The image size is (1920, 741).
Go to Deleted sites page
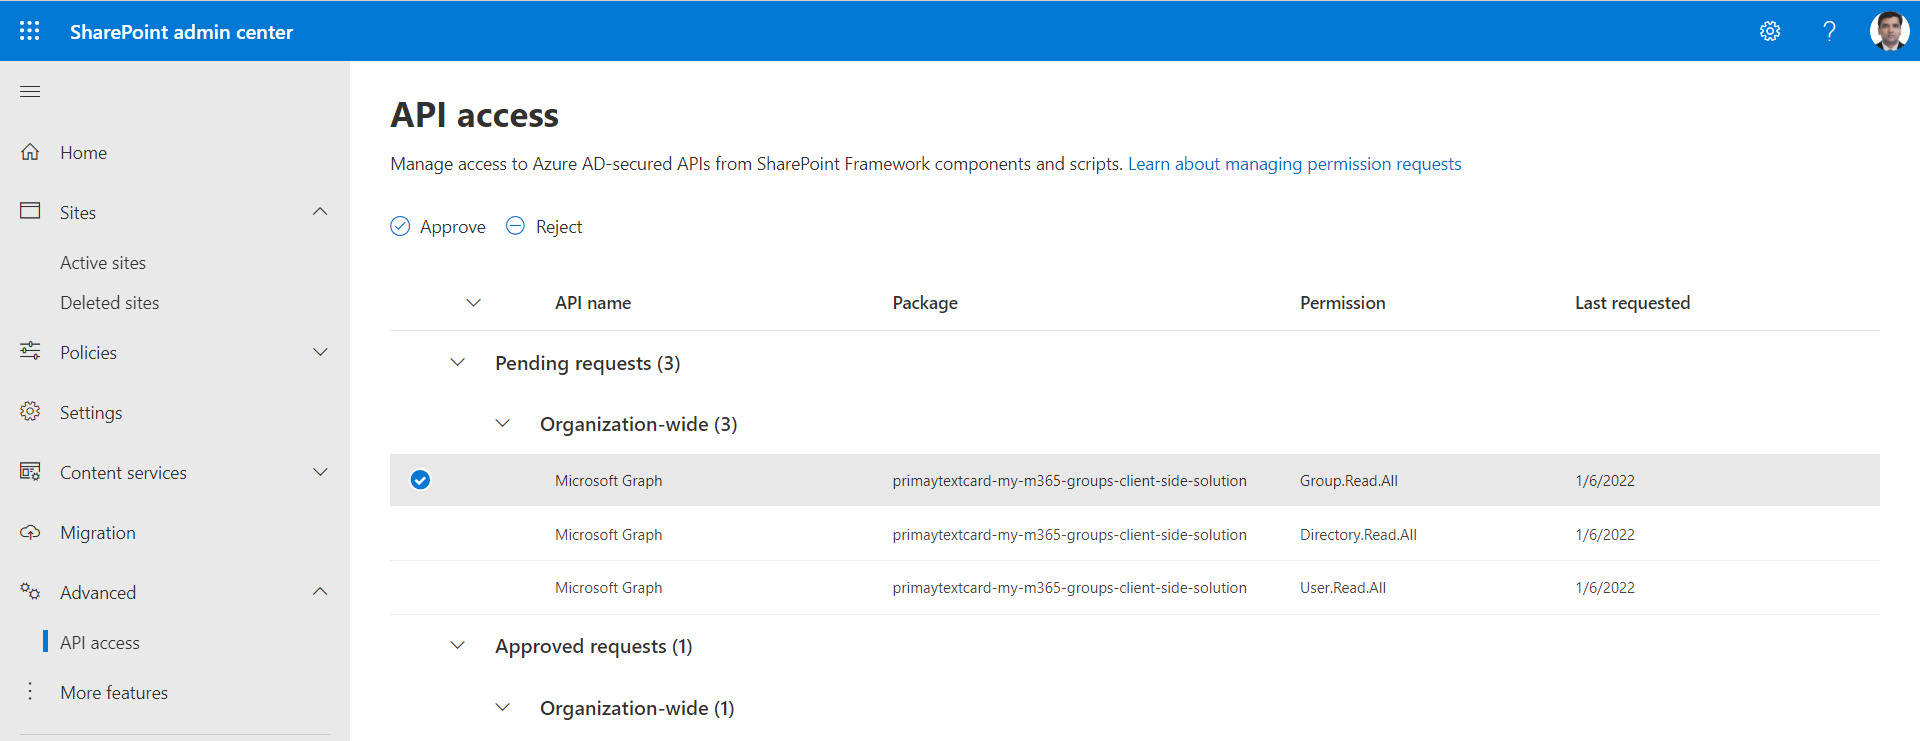[109, 303]
